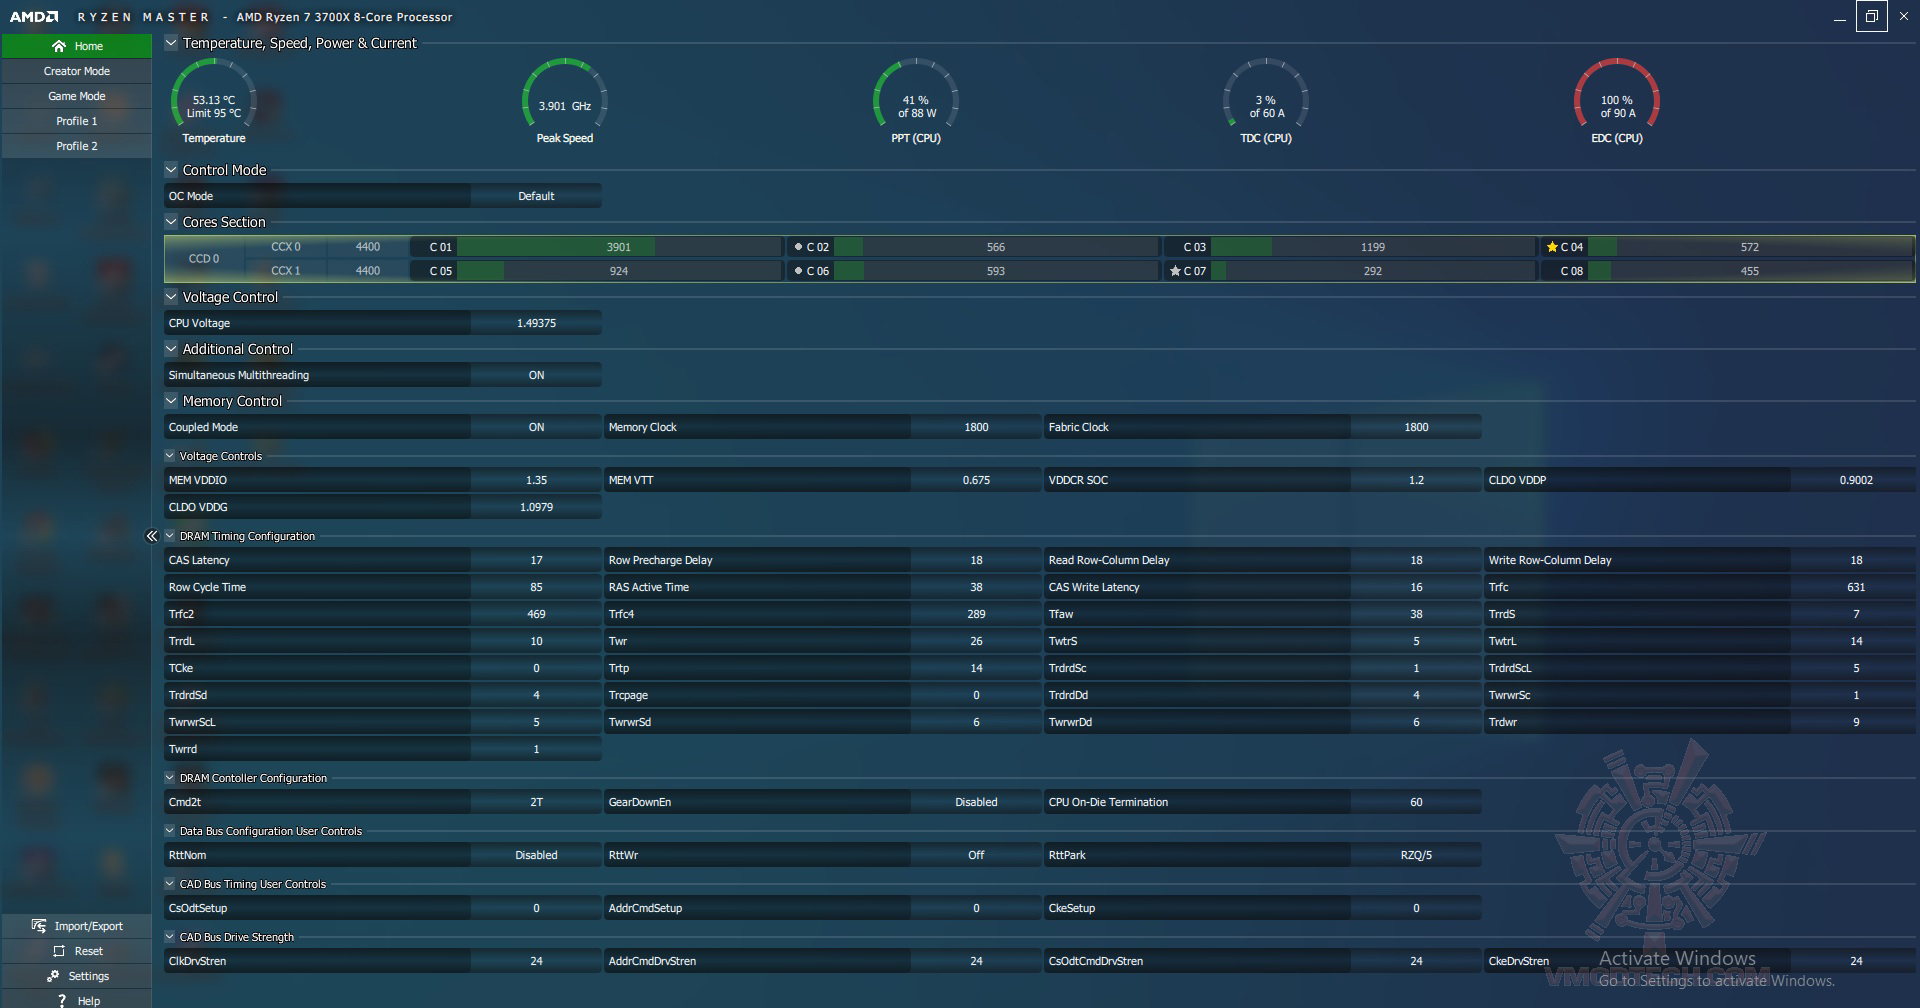Click the VDDCR SOC value 1.2
This screenshot has width=1920, height=1008.
[1416, 480]
